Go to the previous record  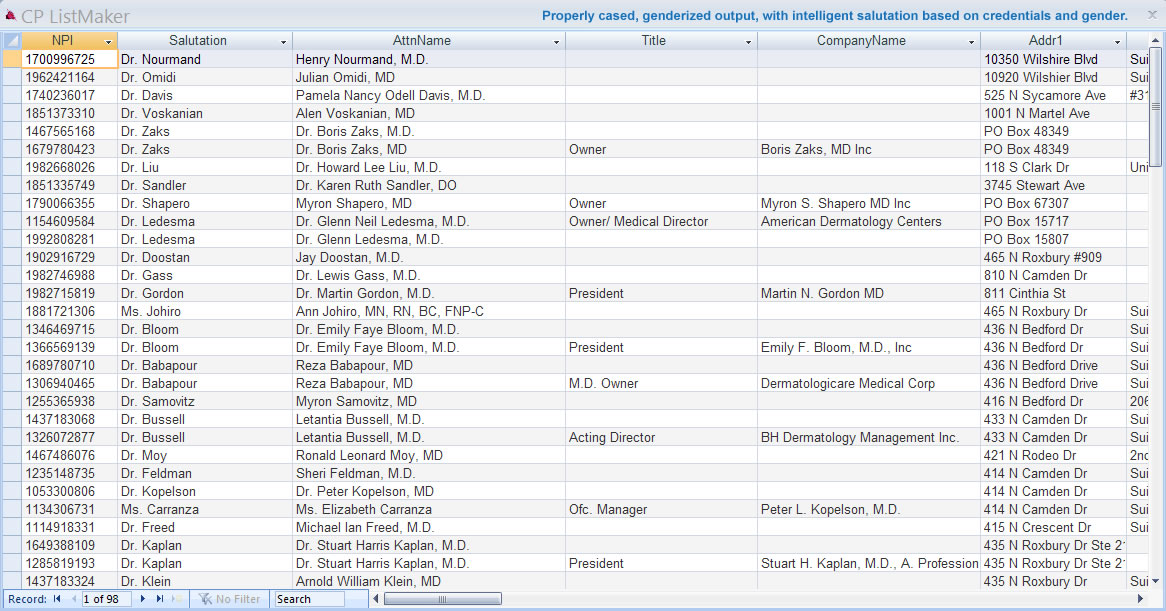pos(71,599)
